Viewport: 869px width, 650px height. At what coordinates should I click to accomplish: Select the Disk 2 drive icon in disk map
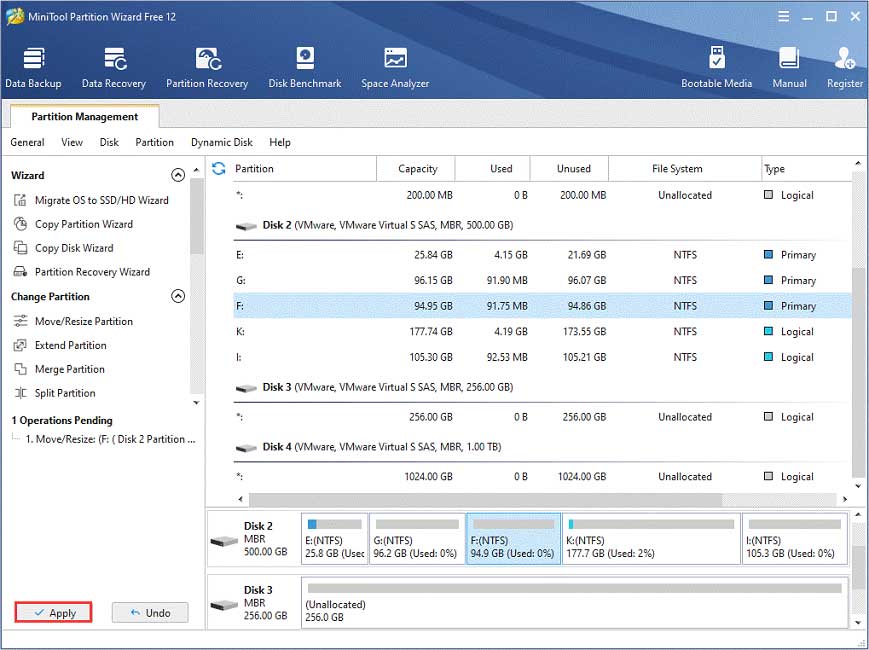point(224,540)
